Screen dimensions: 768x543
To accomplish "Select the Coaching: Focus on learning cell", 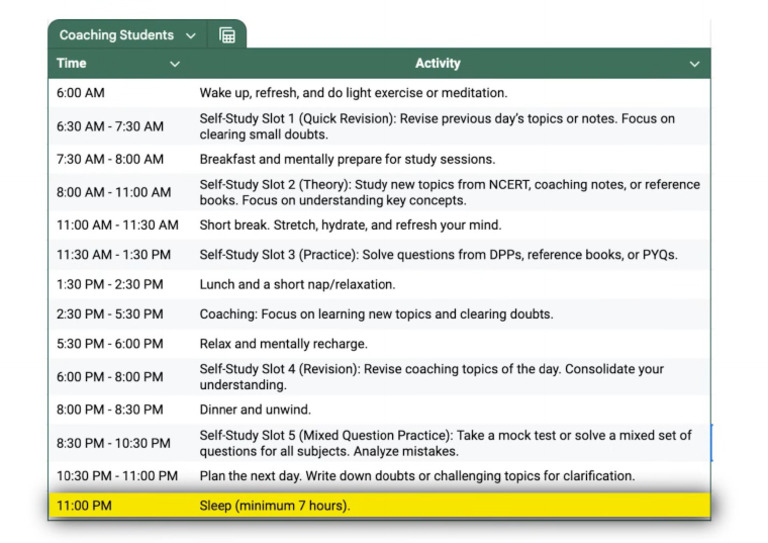I will pyautogui.click(x=451, y=314).
